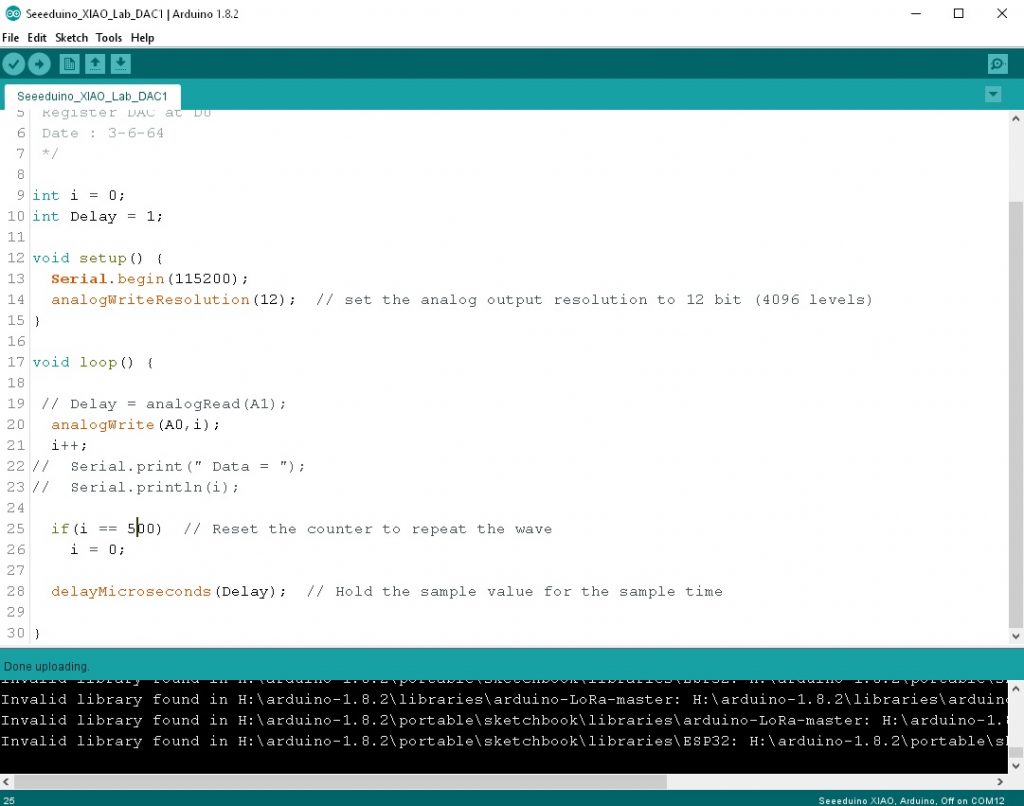Click the editor vertical scrollbar thumb
The image size is (1024, 806).
tap(1016, 413)
